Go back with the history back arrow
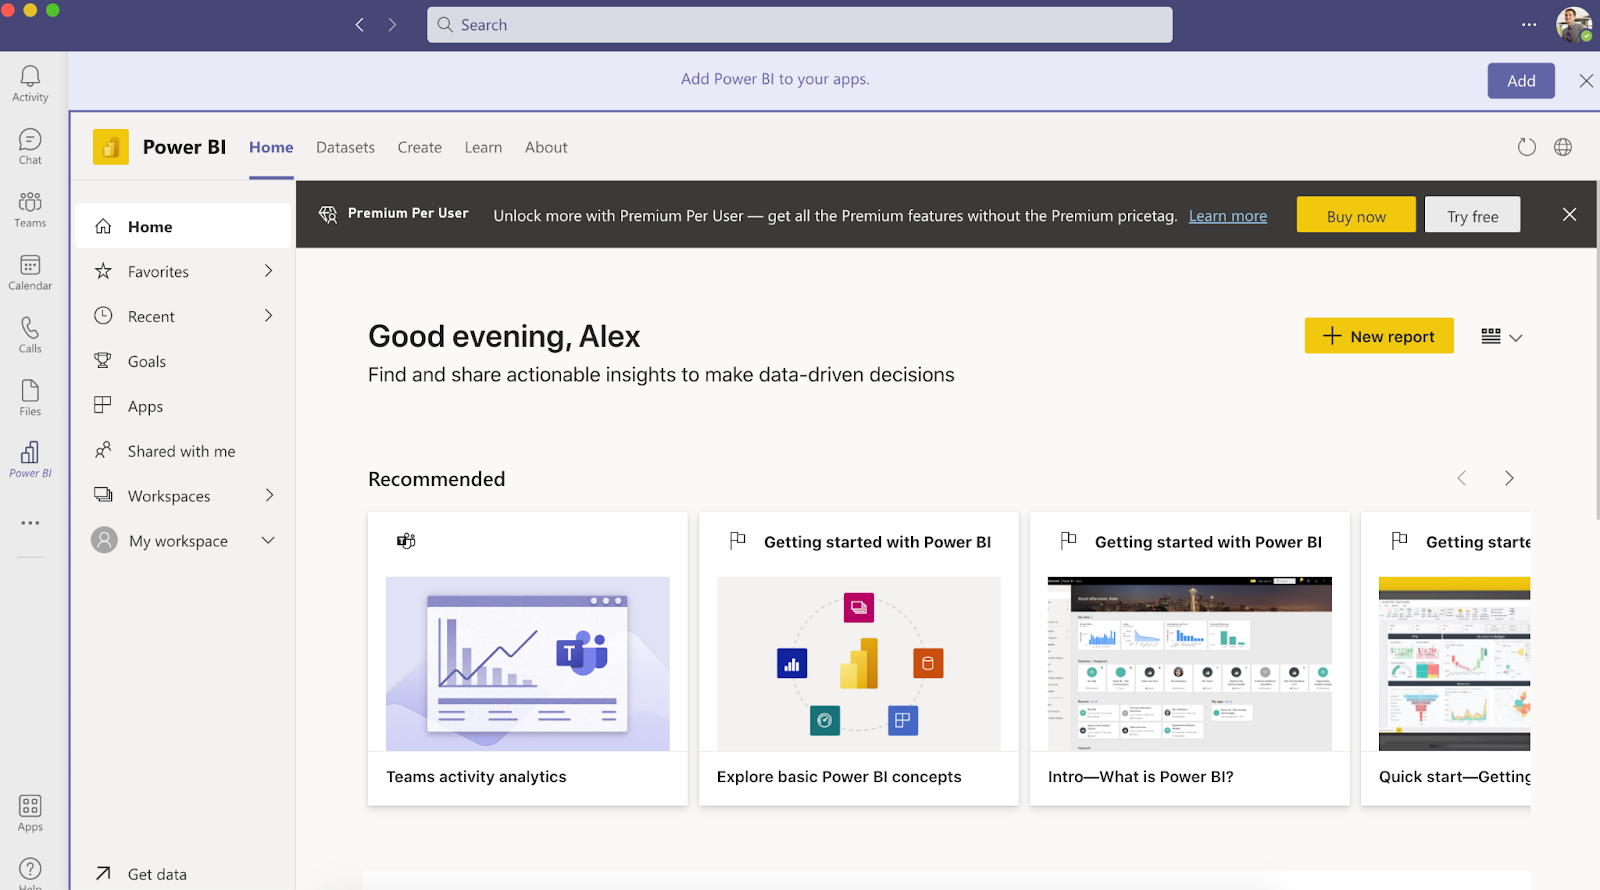Viewport: 1600px width, 890px height. pos(360,25)
